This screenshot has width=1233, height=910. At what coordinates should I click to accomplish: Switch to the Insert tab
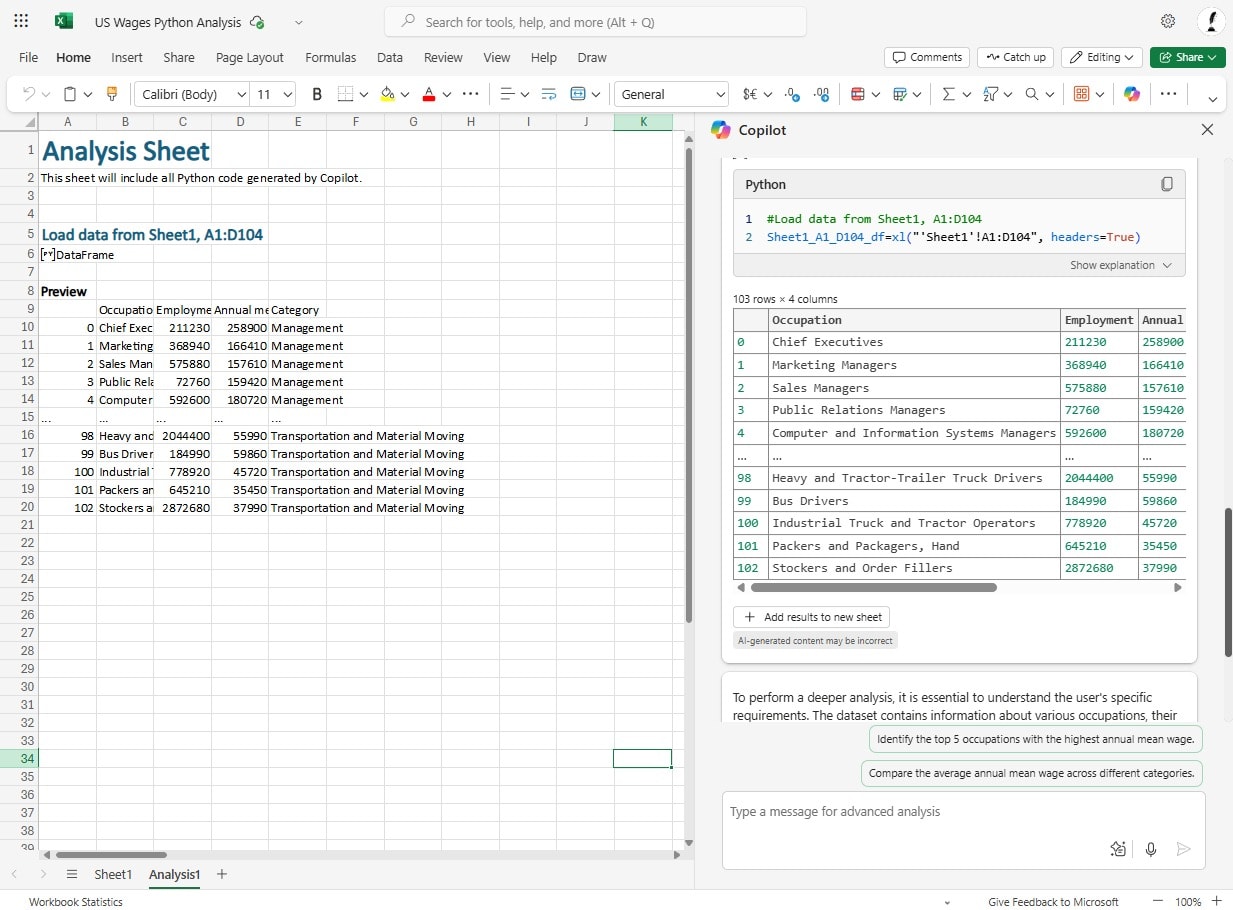[x=127, y=57]
